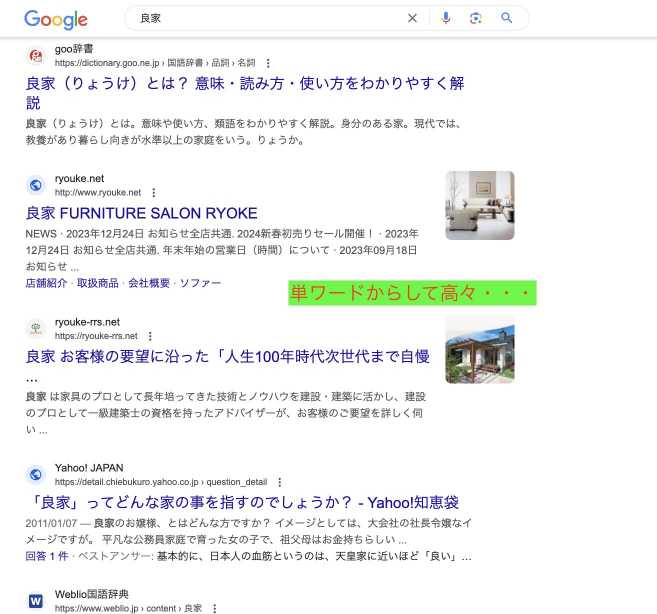657x614 pixels.
Task: Follow the ソファー sitelink
Action: (x=200, y=283)
